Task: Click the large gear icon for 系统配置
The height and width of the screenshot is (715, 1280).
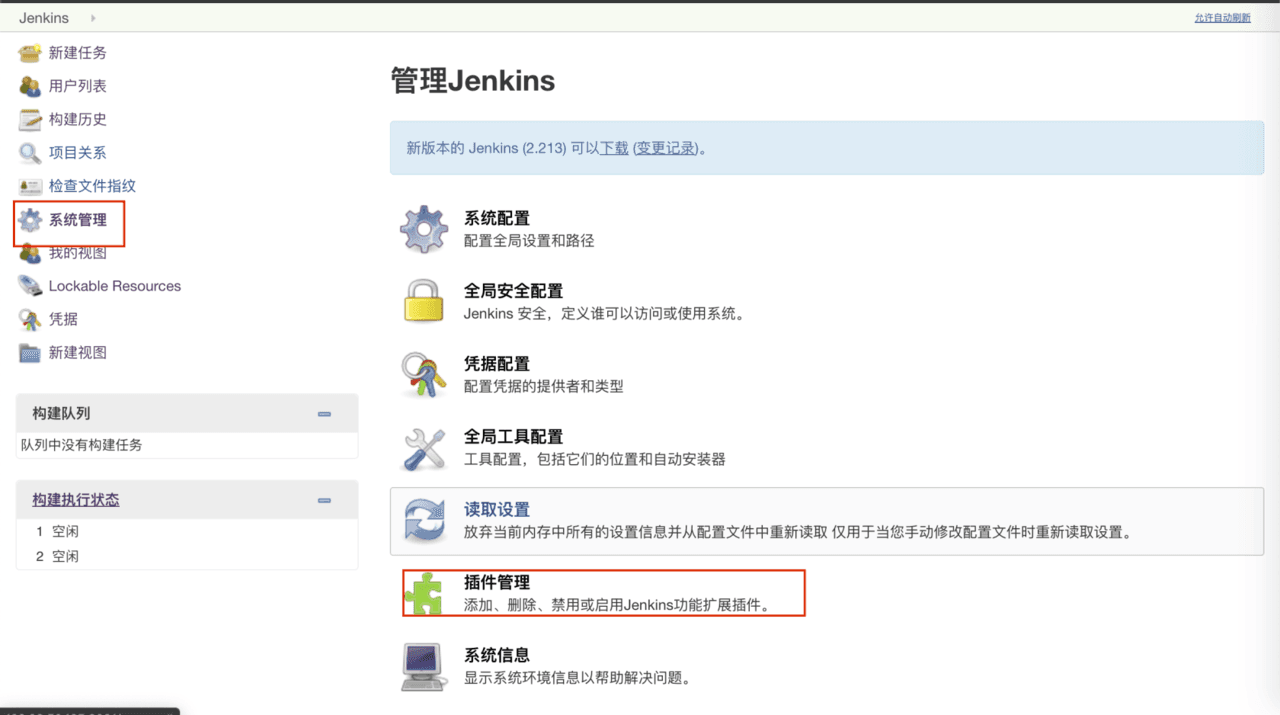Action: tap(424, 229)
